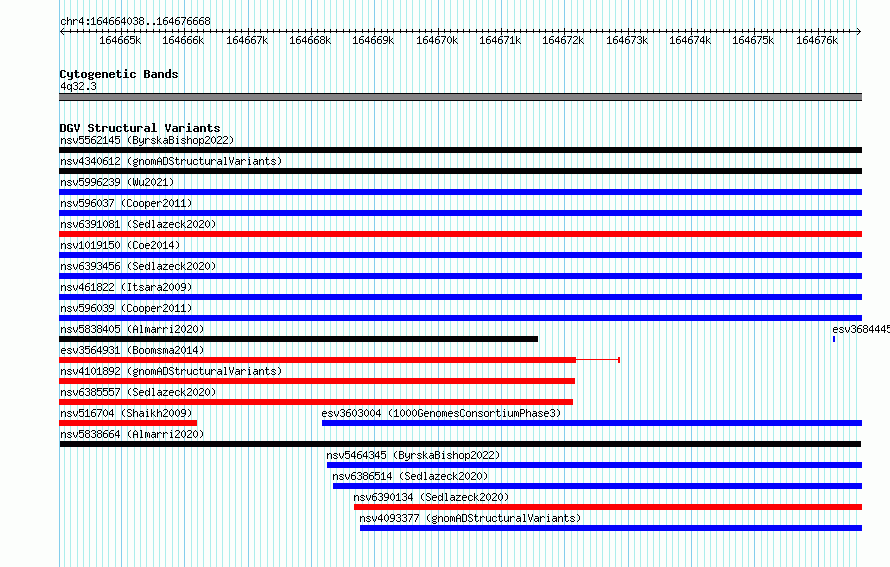Click the blue bar under nsv6386514
Viewport: 890px width, 567px height.
click(x=597, y=486)
